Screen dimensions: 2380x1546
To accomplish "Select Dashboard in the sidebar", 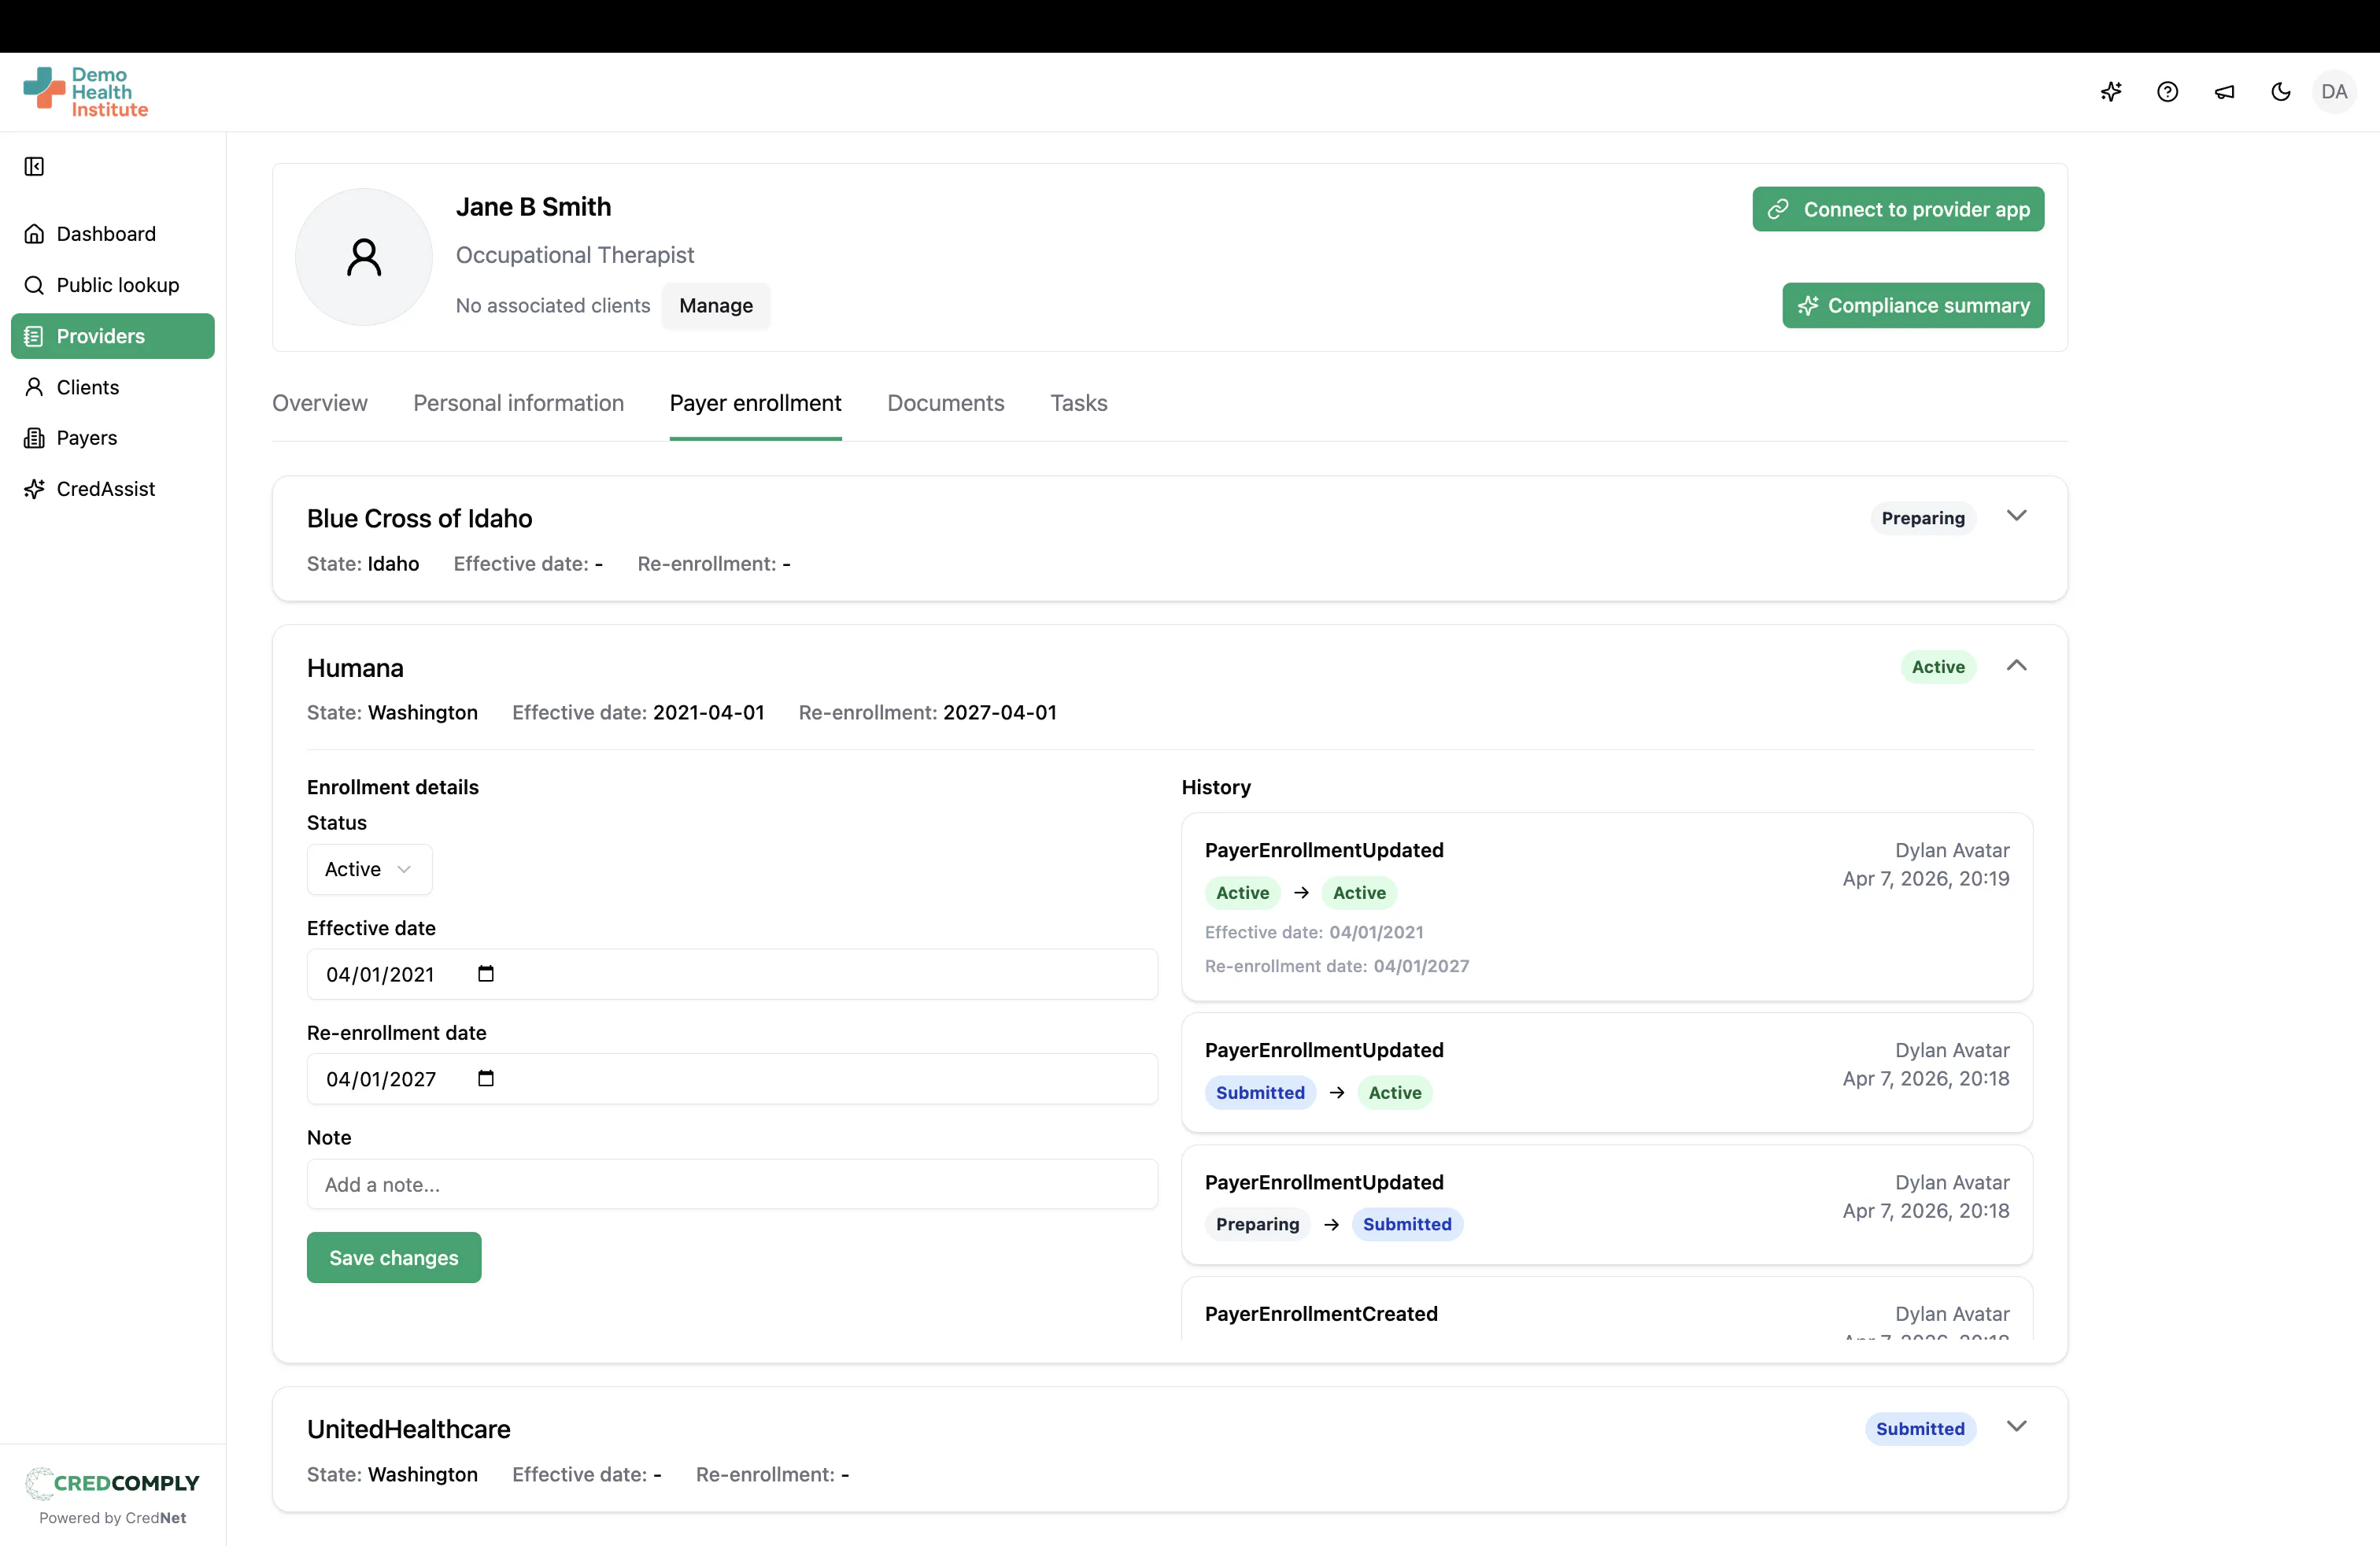I will [106, 233].
